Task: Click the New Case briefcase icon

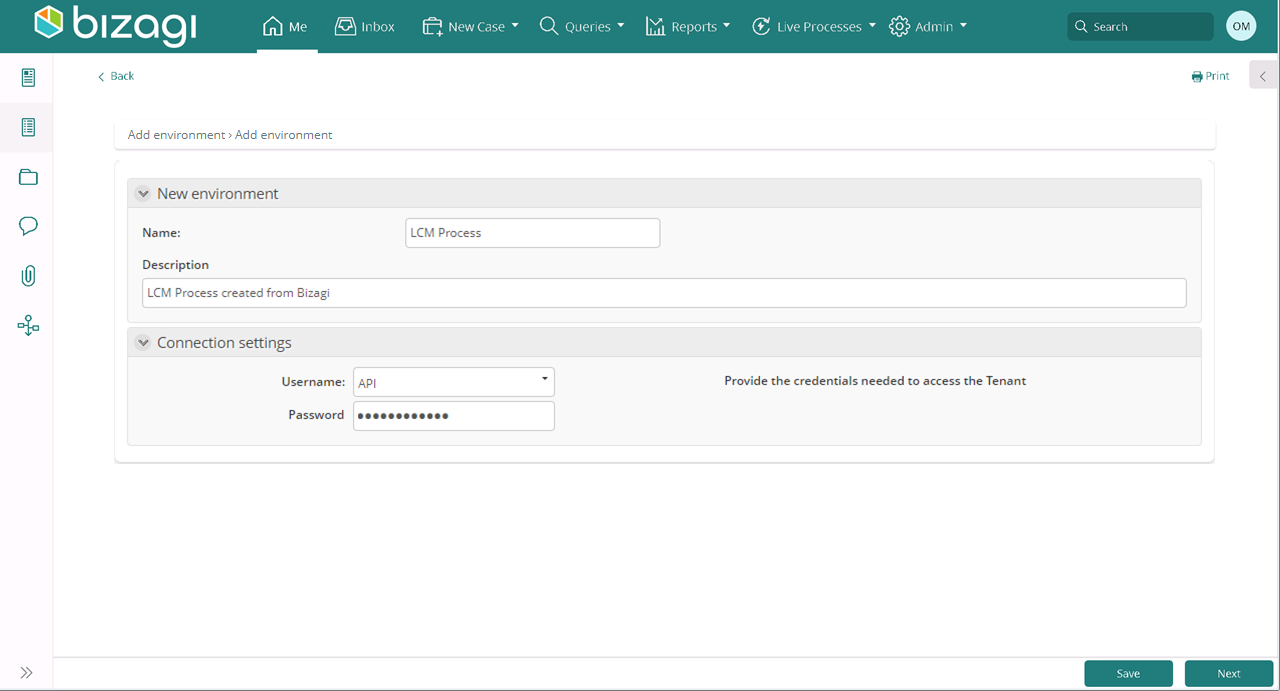Action: tap(432, 27)
